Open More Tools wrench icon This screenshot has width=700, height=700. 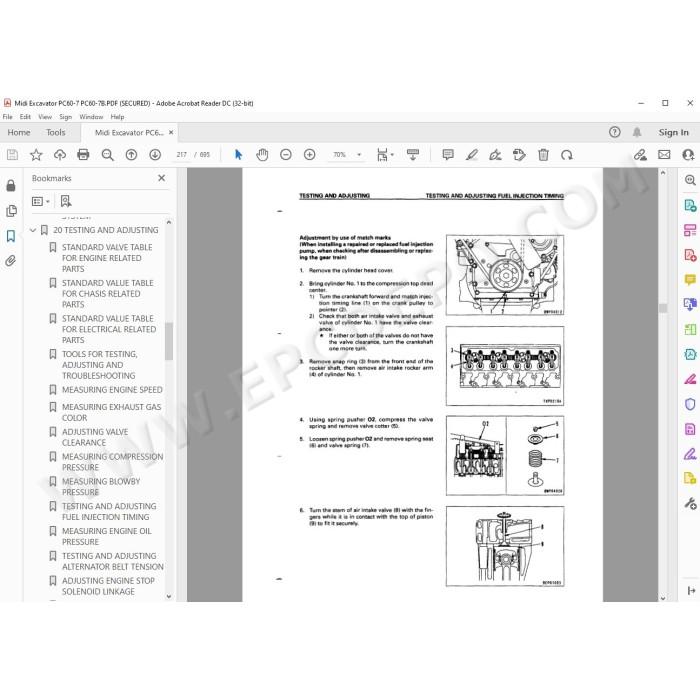tap(690, 504)
